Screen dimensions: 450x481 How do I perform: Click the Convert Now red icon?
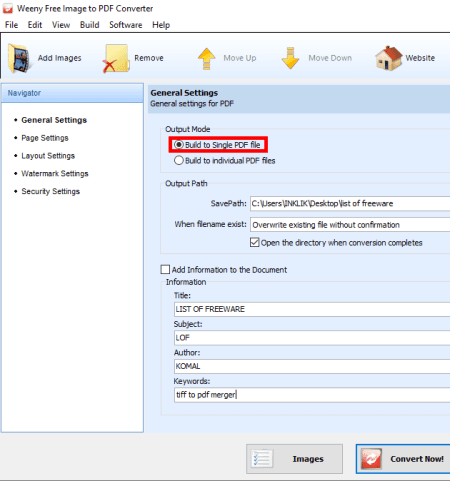tap(371, 458)
